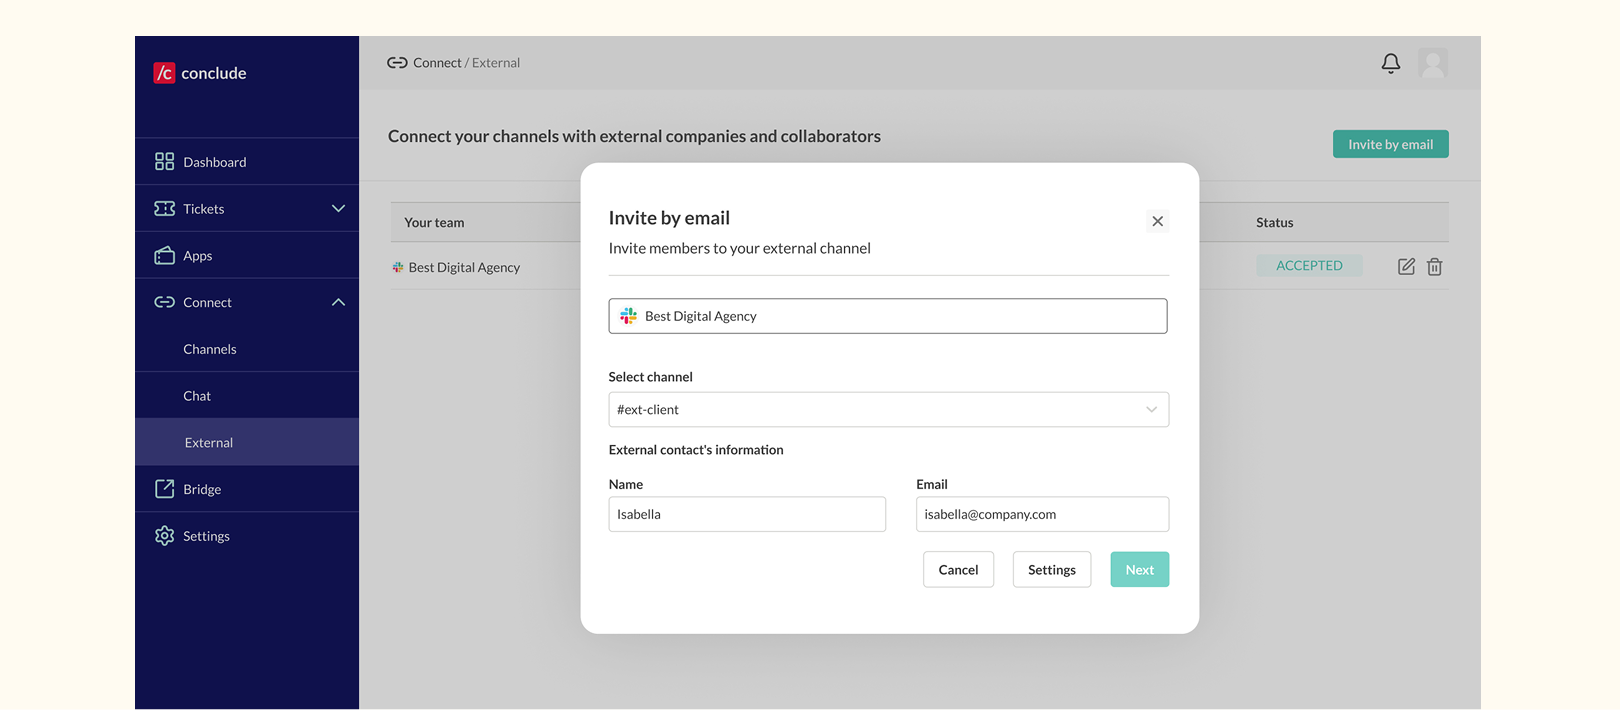Expand the Tickets submenu chevron
Image resolution: width=1620 pixels, height=710 pixels.
tap(338, 209)
